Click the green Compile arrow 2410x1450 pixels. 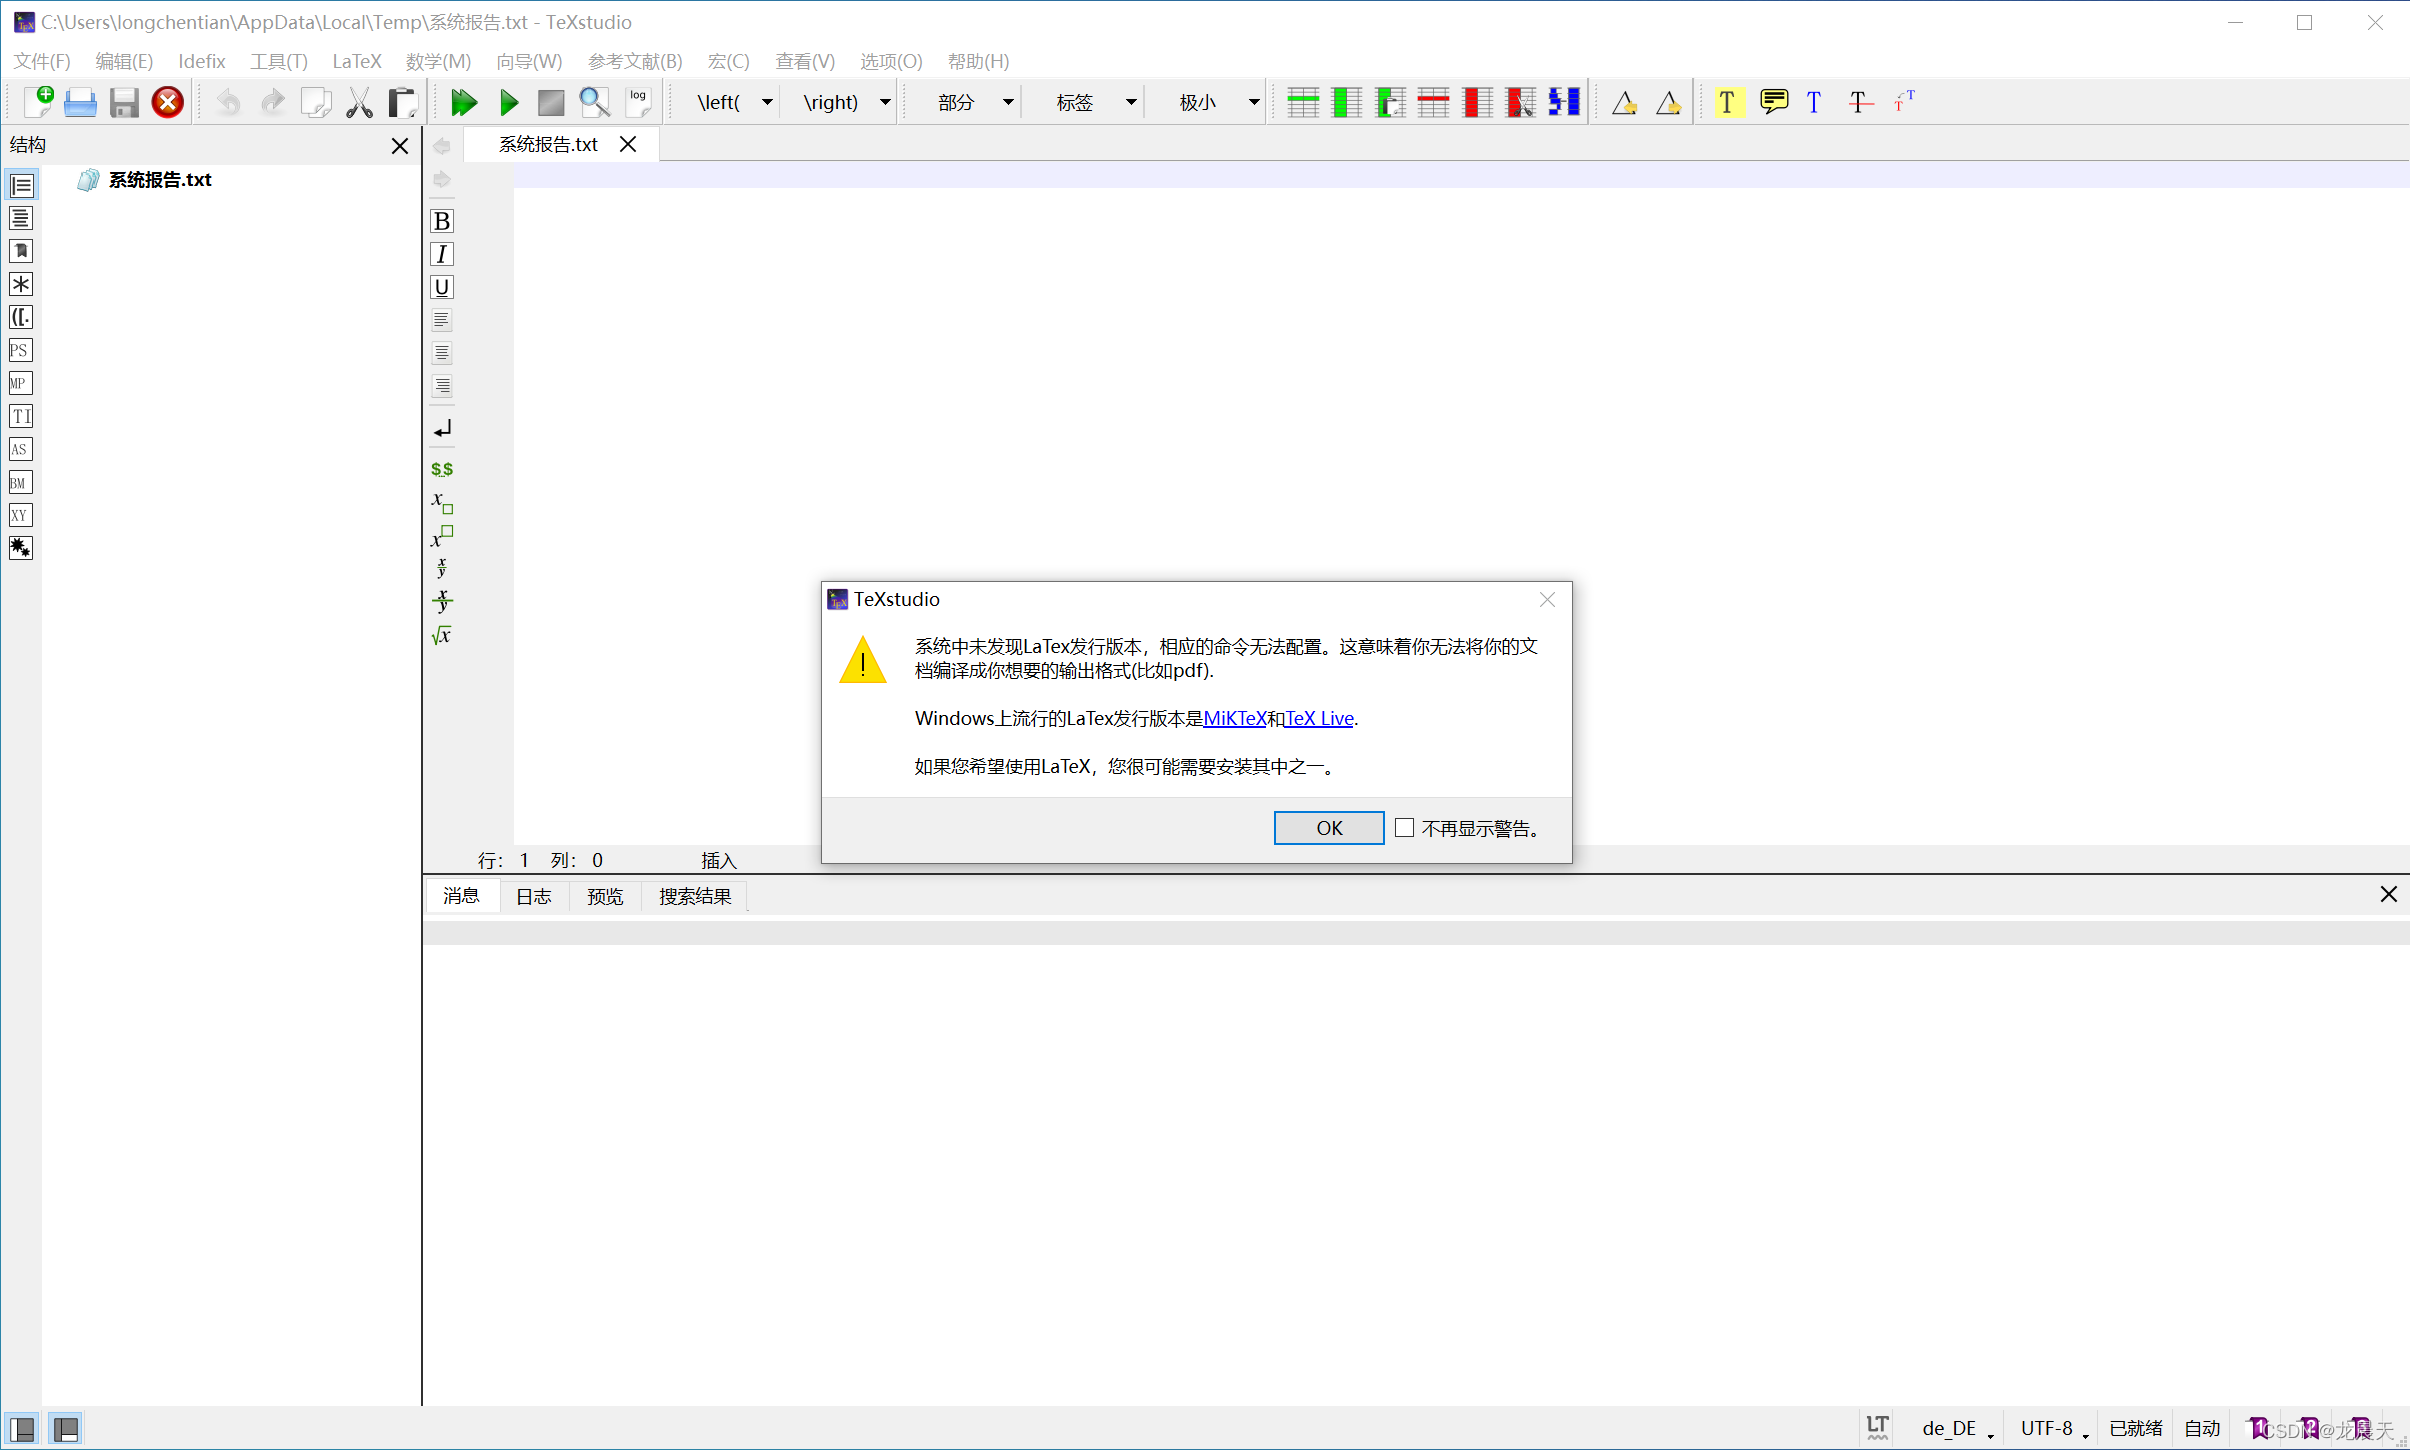point(509,102)
